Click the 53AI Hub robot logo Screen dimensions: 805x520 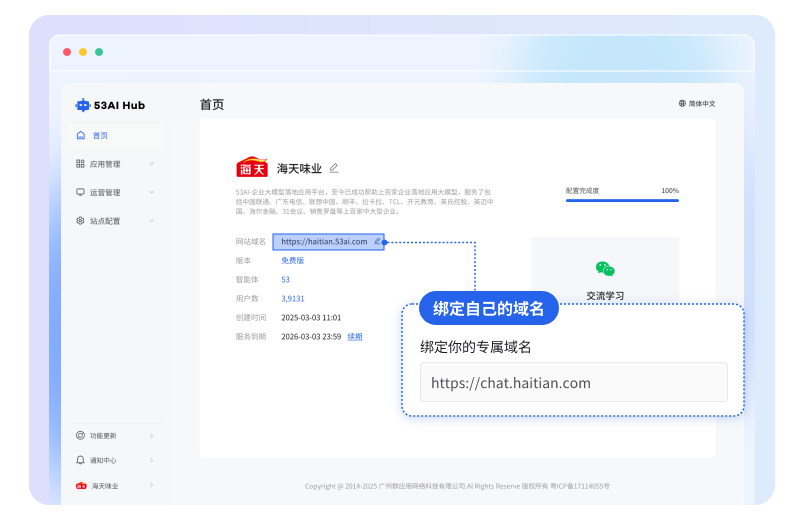tap(82, 105)
